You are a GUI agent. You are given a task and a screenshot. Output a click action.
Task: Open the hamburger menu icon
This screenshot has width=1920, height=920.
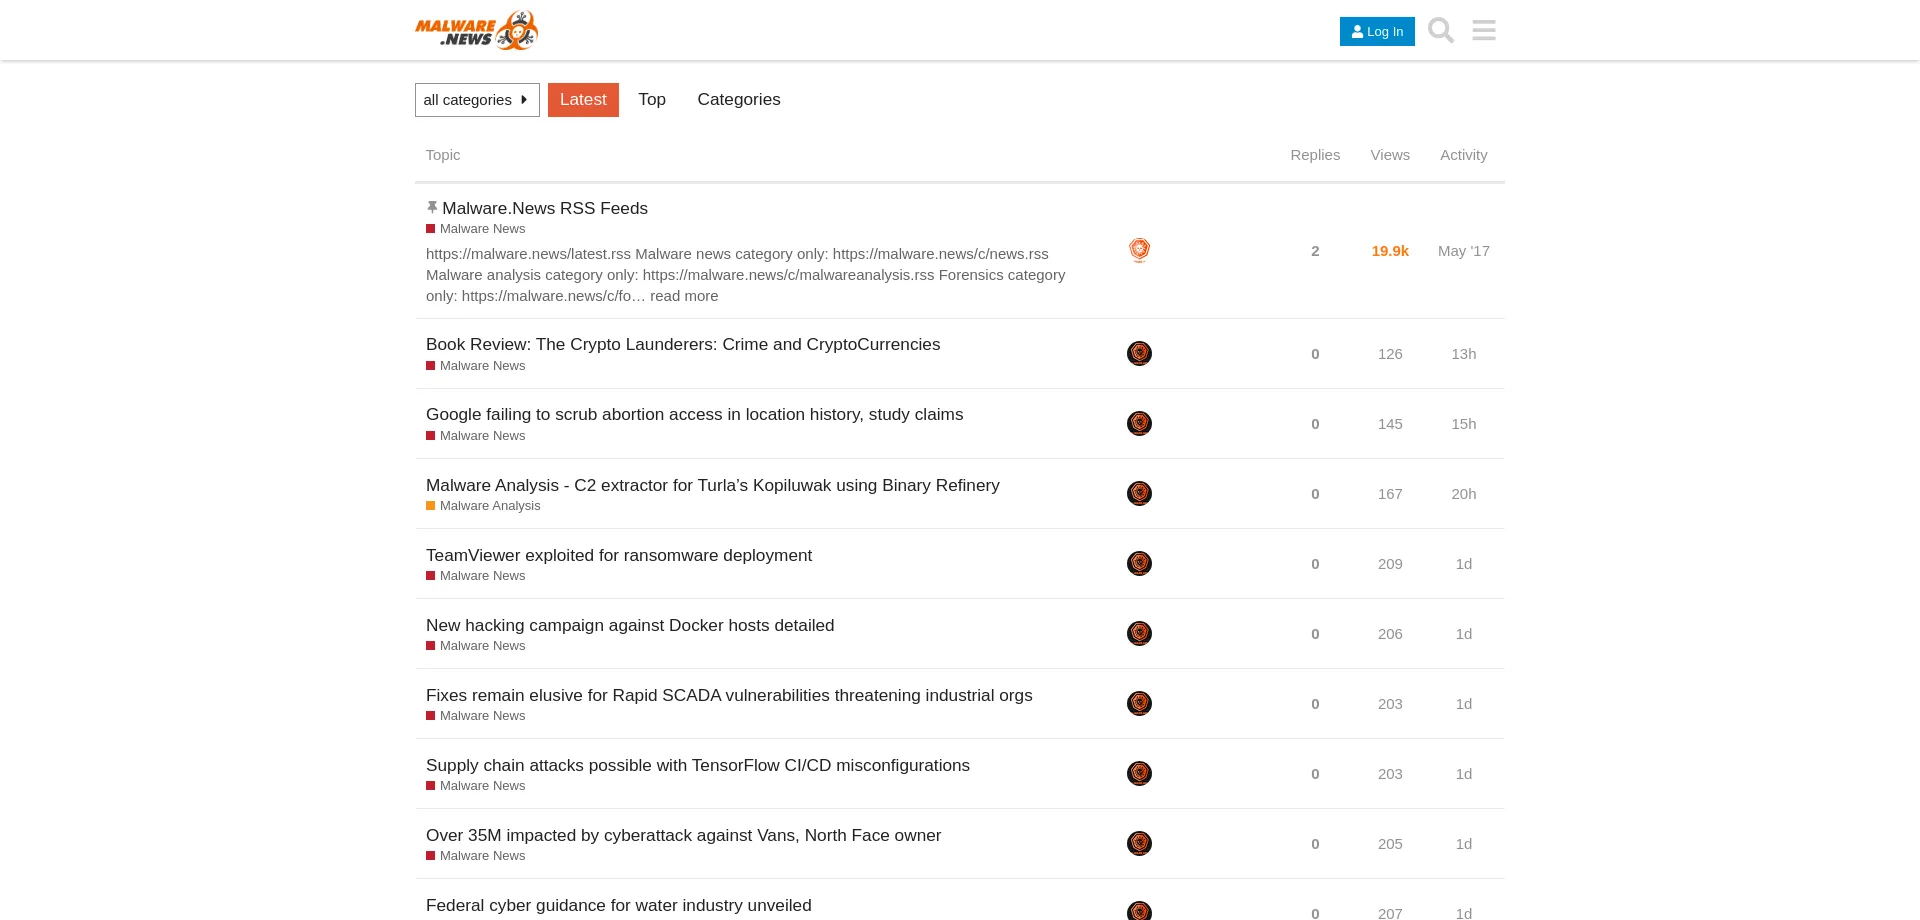pos(1484,30)
